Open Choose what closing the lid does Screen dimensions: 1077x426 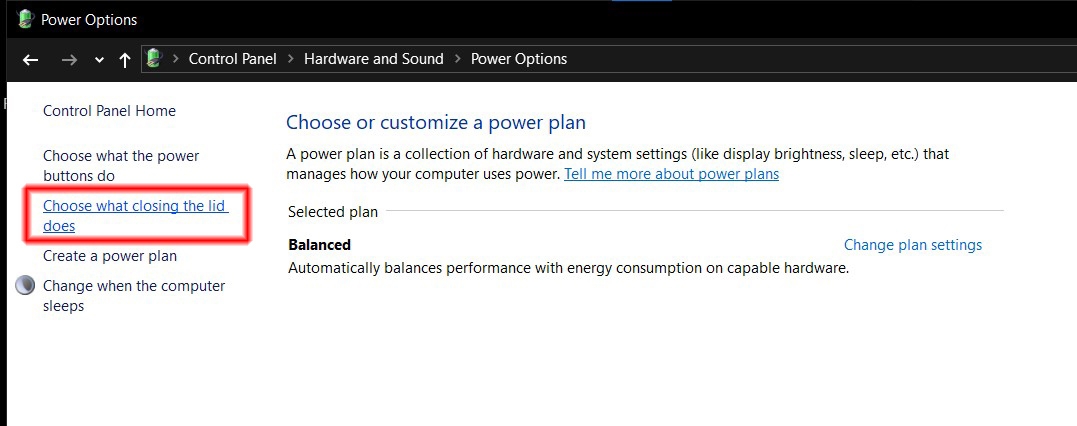coord(135,215)
